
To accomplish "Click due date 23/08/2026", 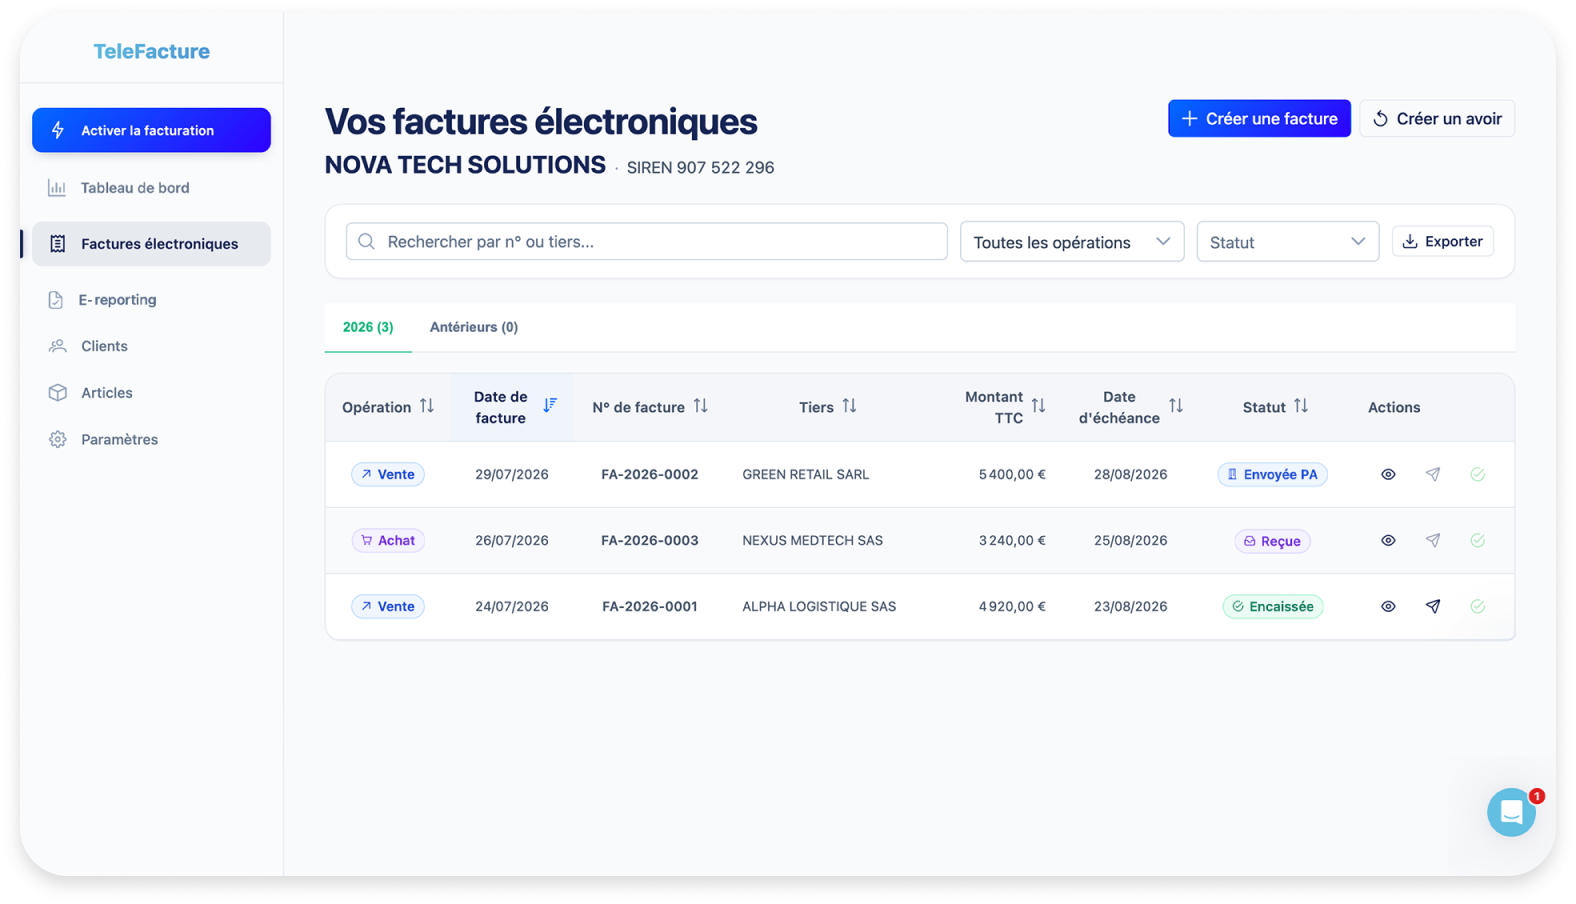I will pyautogui.click(x=1131, y=606).
